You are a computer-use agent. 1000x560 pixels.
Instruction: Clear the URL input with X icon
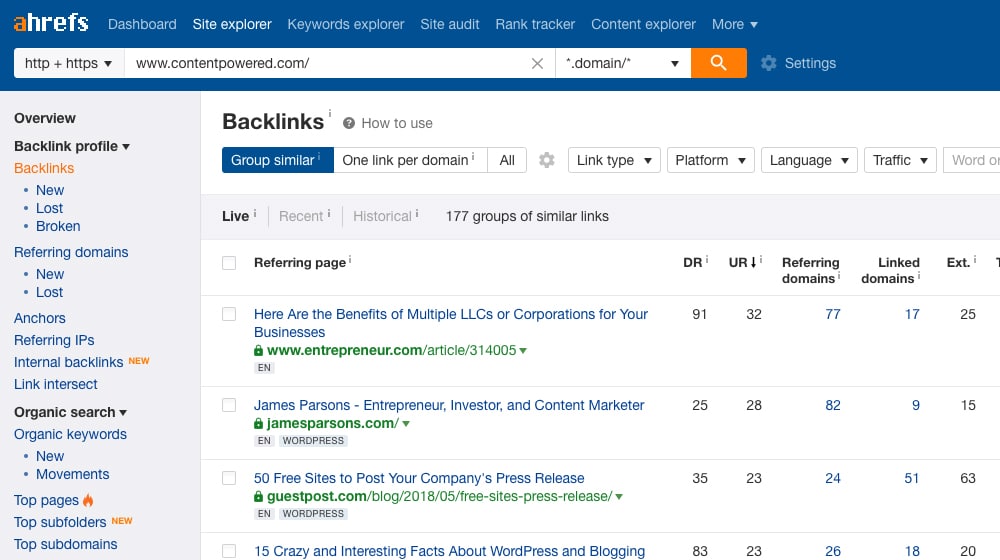tap(538, 63)
